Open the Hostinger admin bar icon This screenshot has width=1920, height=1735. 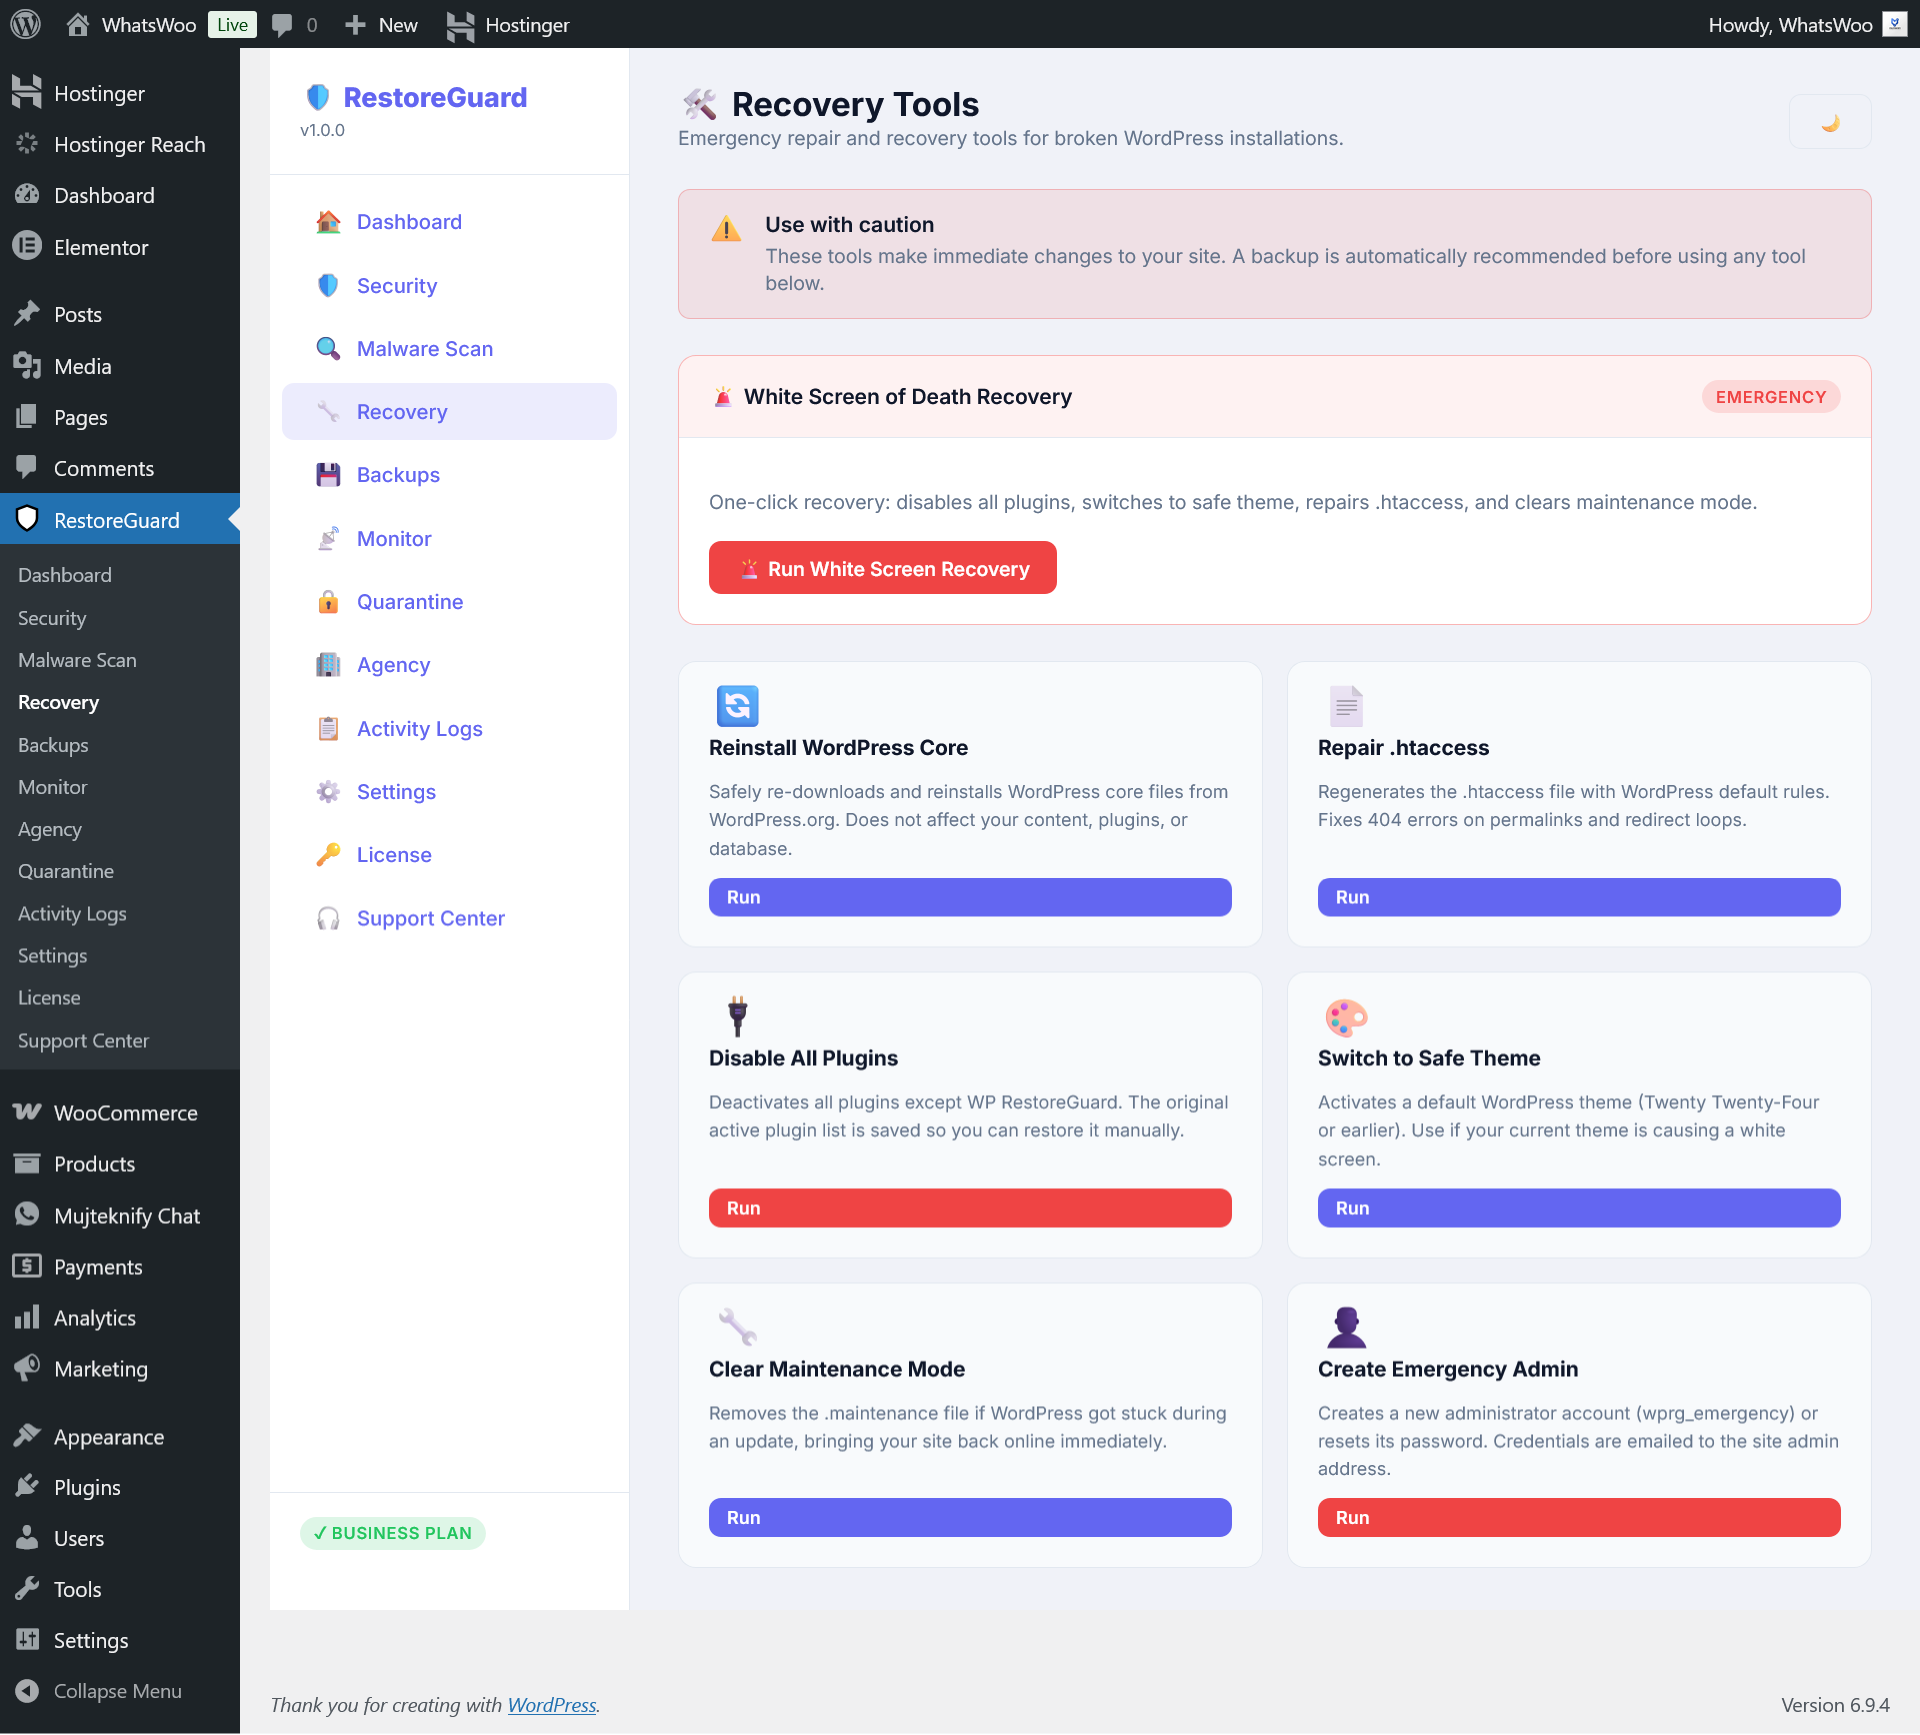click(460, 25)
